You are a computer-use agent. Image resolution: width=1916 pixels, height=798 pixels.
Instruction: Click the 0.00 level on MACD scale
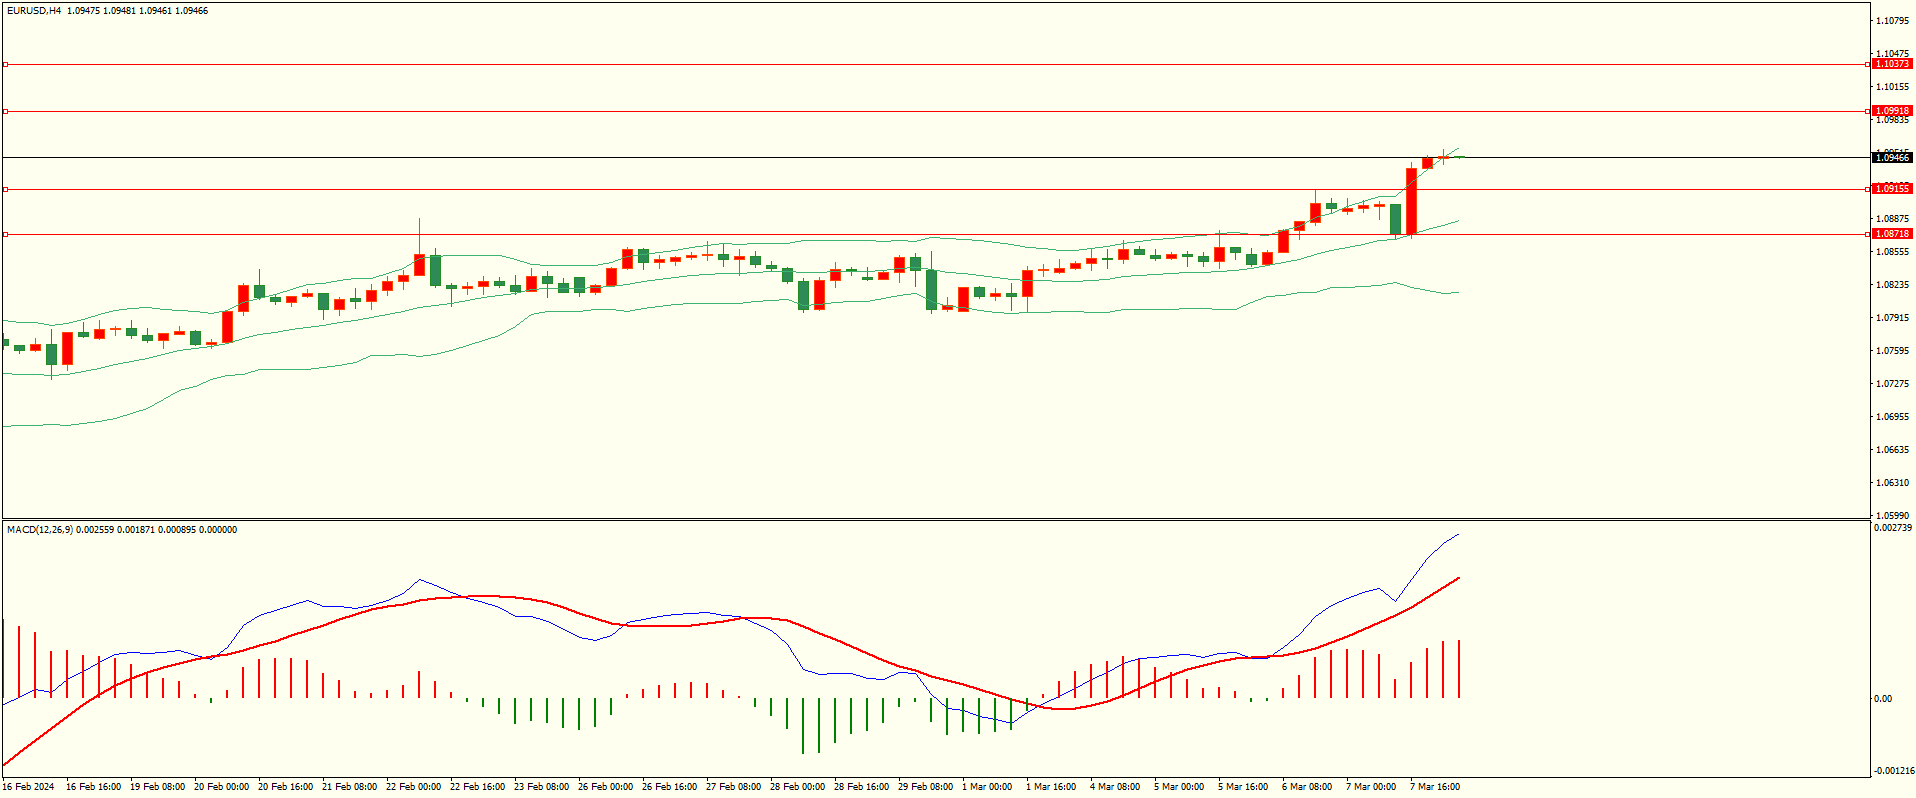[x=1882, y=699]
